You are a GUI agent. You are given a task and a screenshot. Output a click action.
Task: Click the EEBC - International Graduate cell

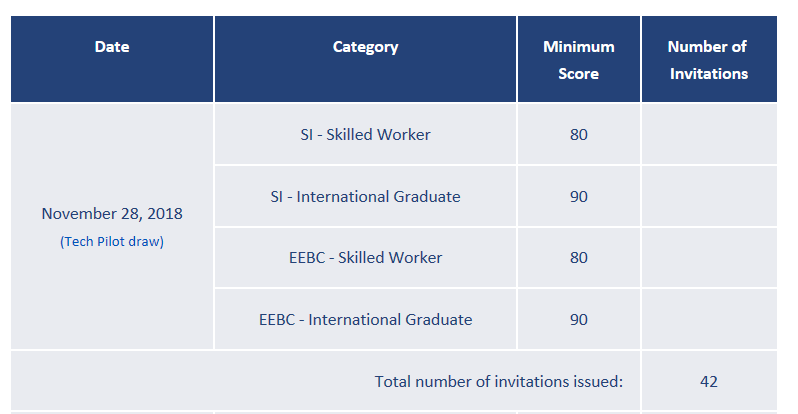click(365, 320)
